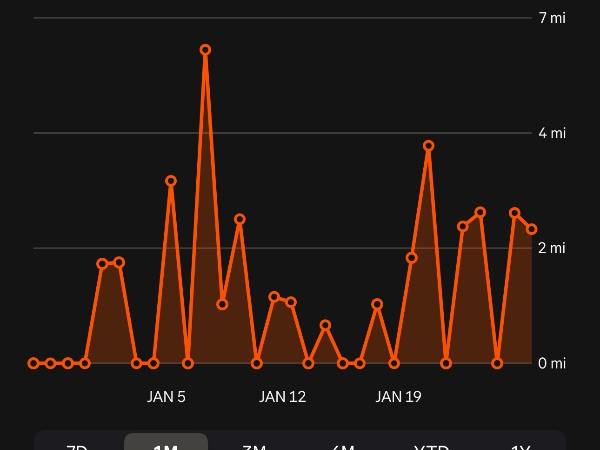Click the 0 mi axis label
The image size is (600, 450).
551,363
